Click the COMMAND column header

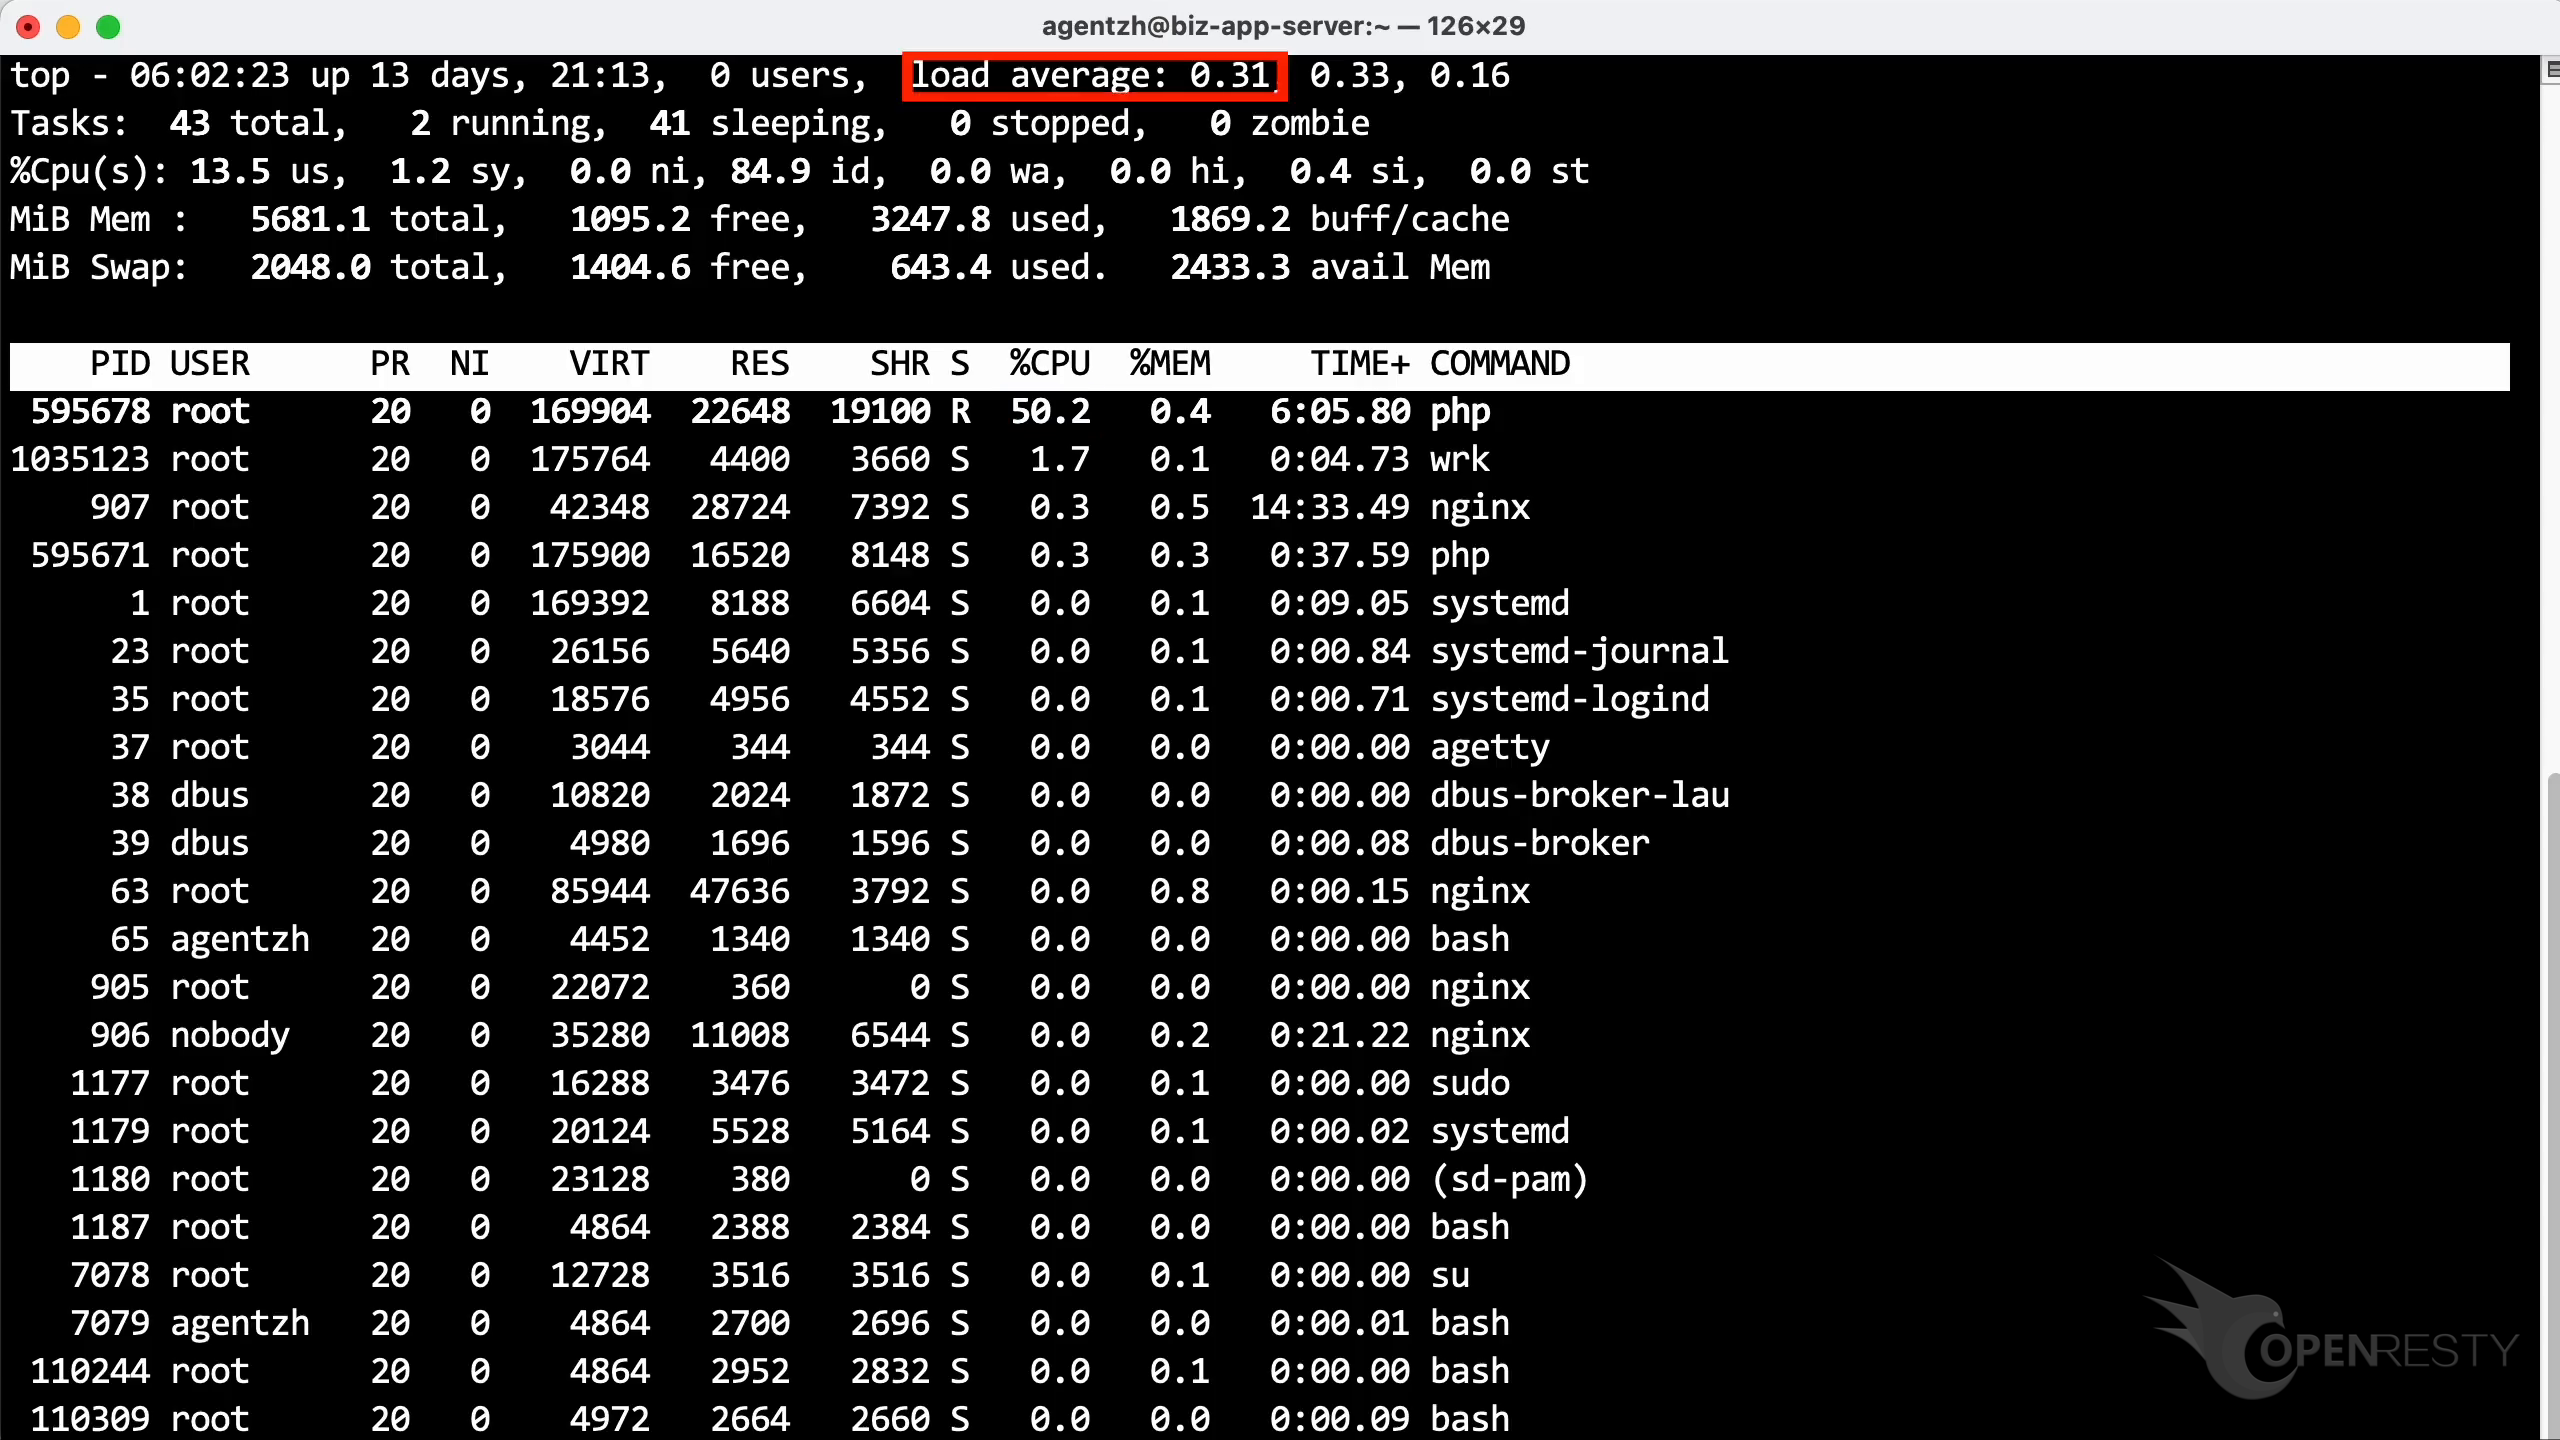tap(1499, 364)
